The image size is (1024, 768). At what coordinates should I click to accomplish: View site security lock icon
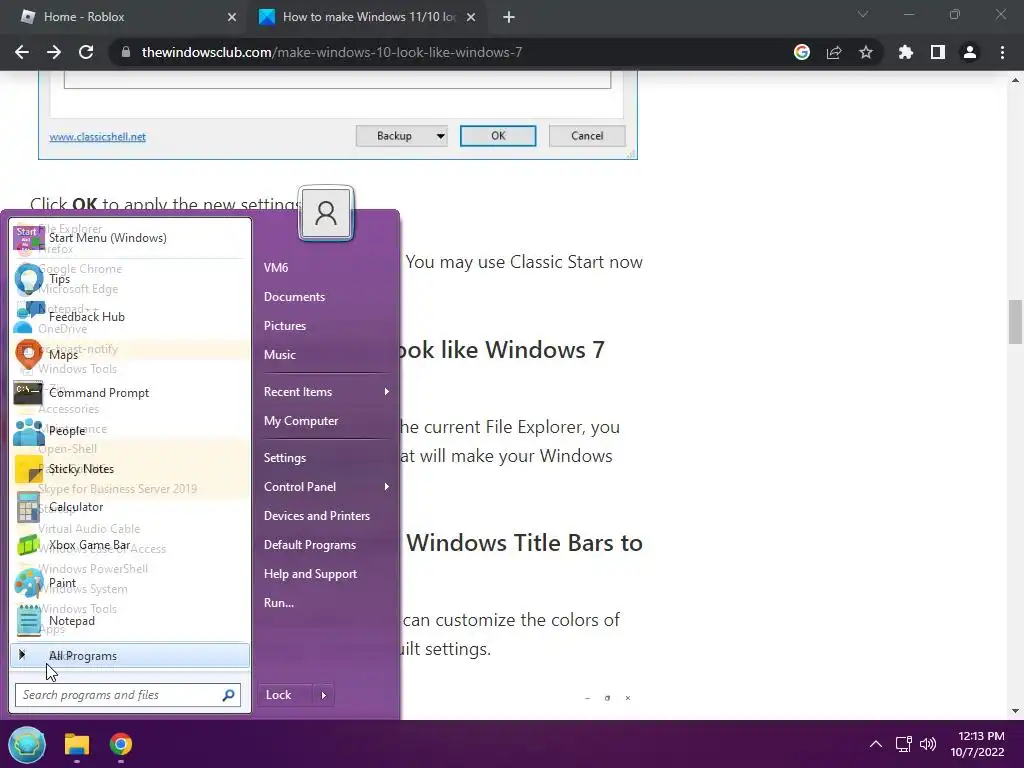(x=126, y=52)
